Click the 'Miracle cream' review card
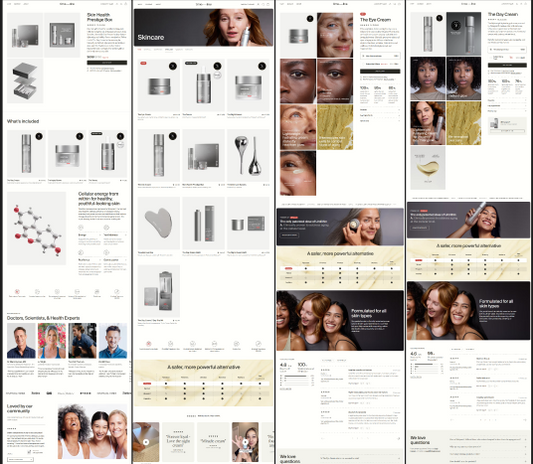The height and width of the screenshot is (464, 533). (213, 442)
